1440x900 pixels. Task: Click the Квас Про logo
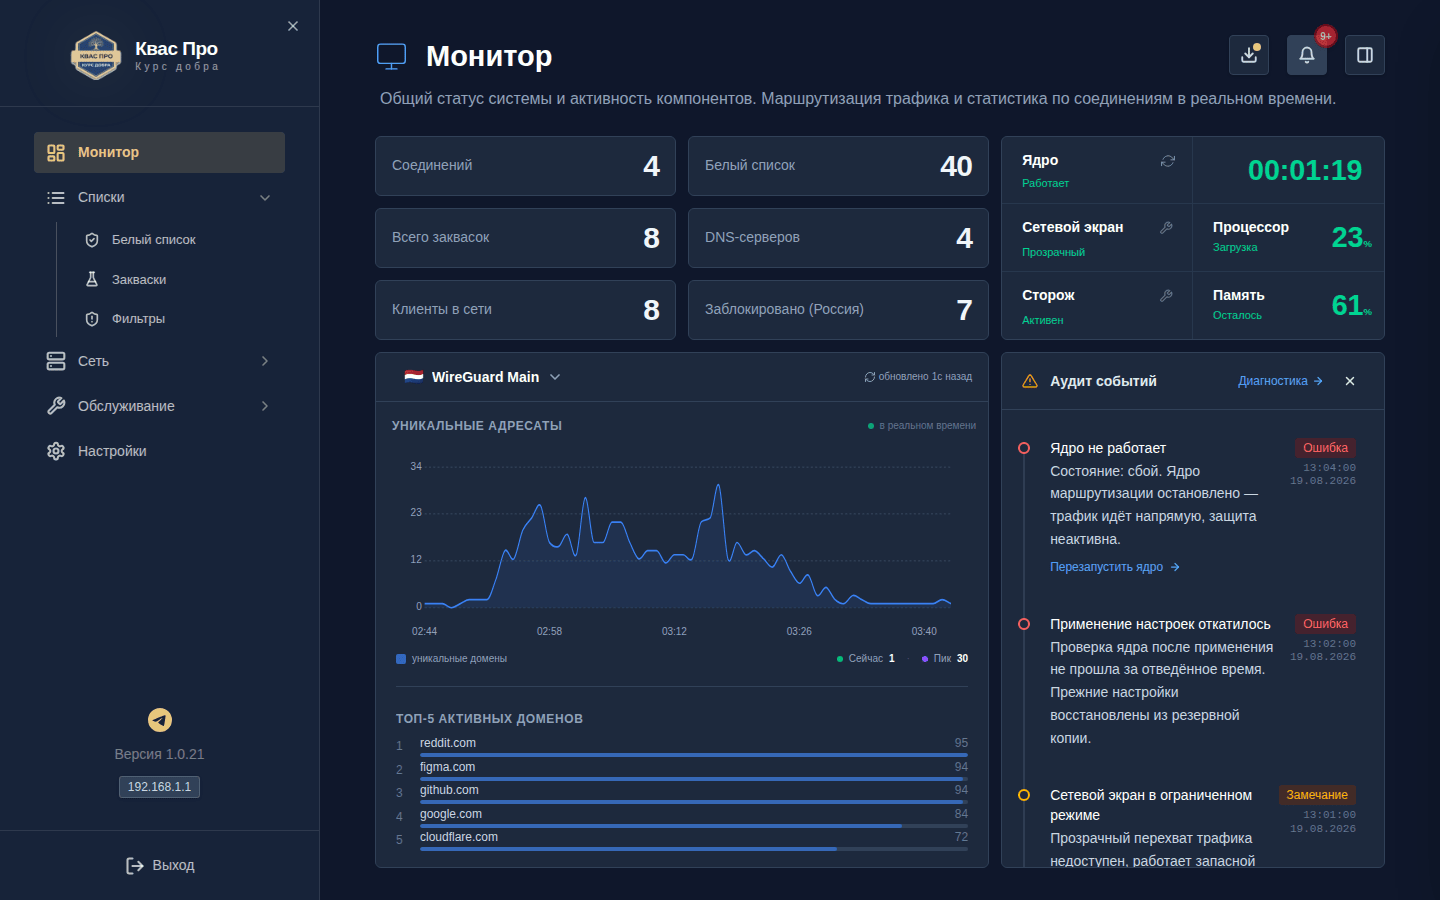pyautogui.click(x=96, y=55)
